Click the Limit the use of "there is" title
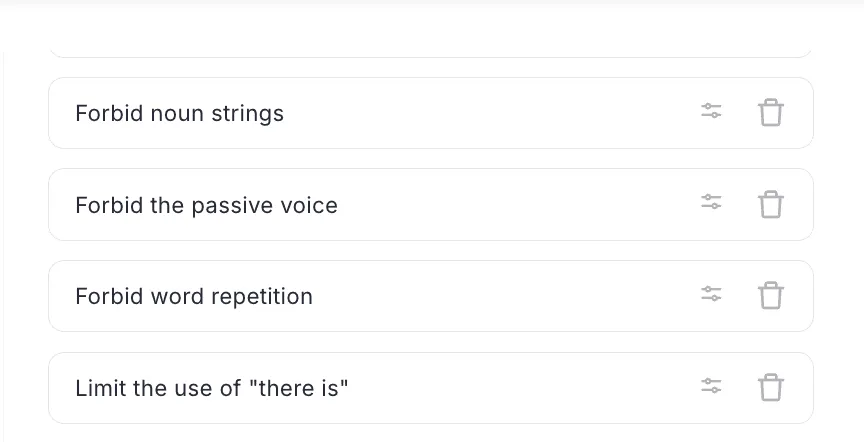Viewport: 864px width, 442px height. pyautogui.click(x=212, y=388)
